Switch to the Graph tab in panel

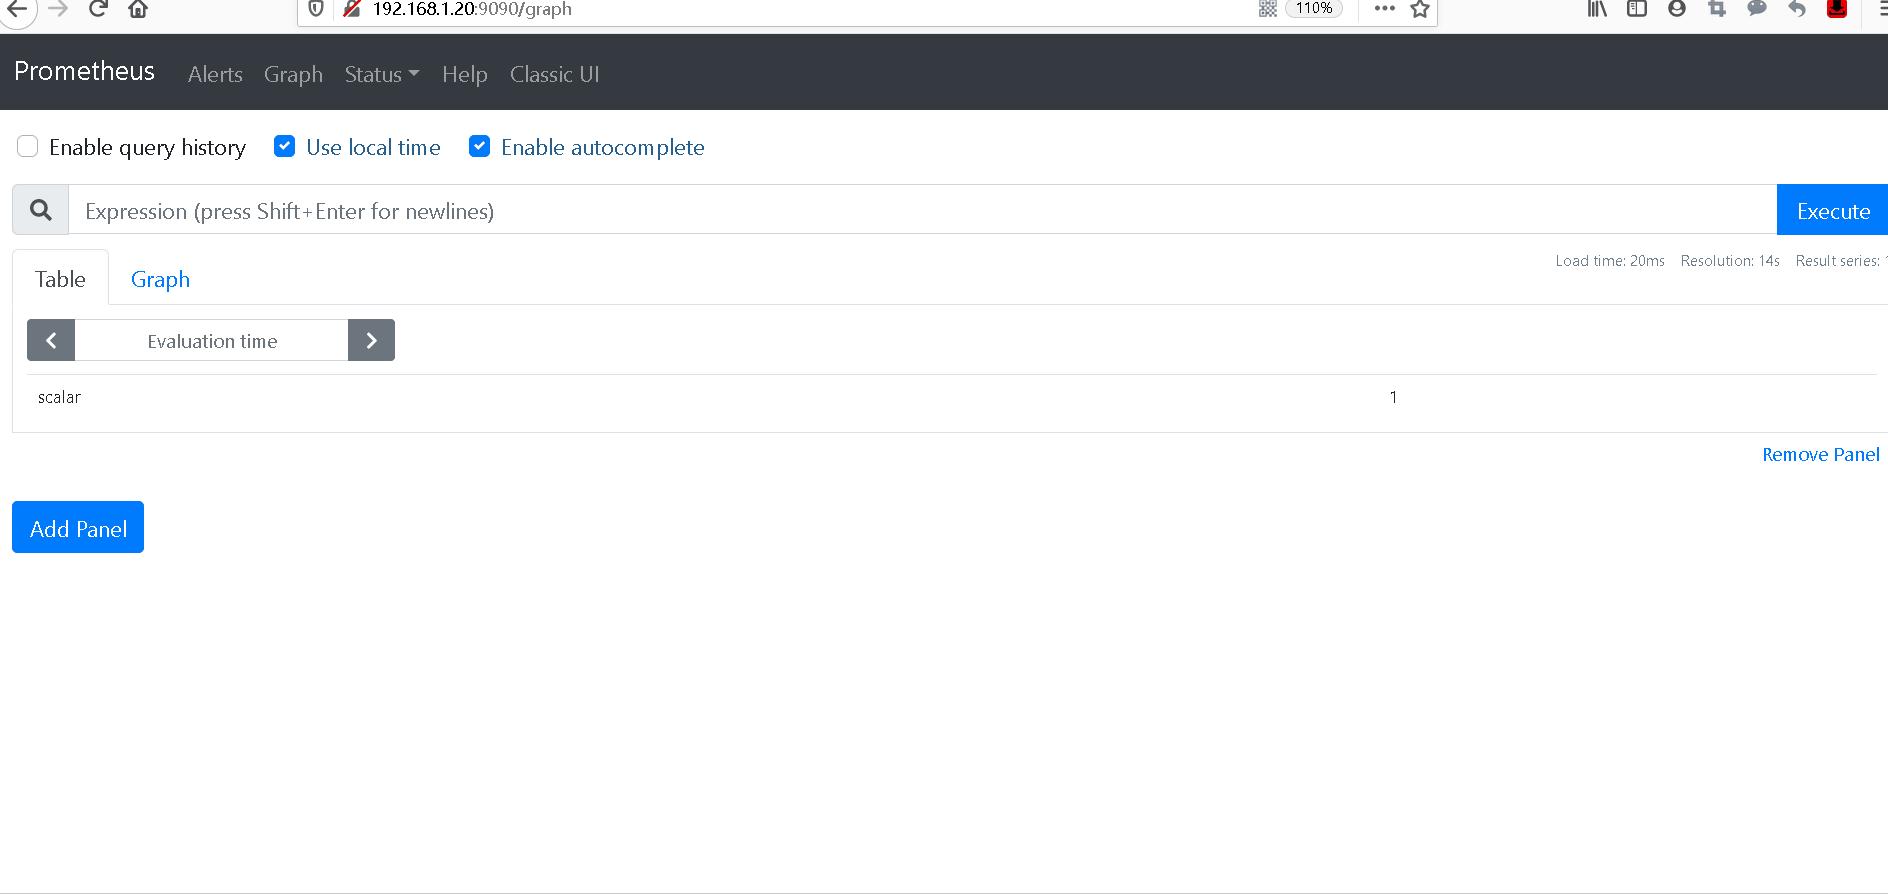point(160,280)
